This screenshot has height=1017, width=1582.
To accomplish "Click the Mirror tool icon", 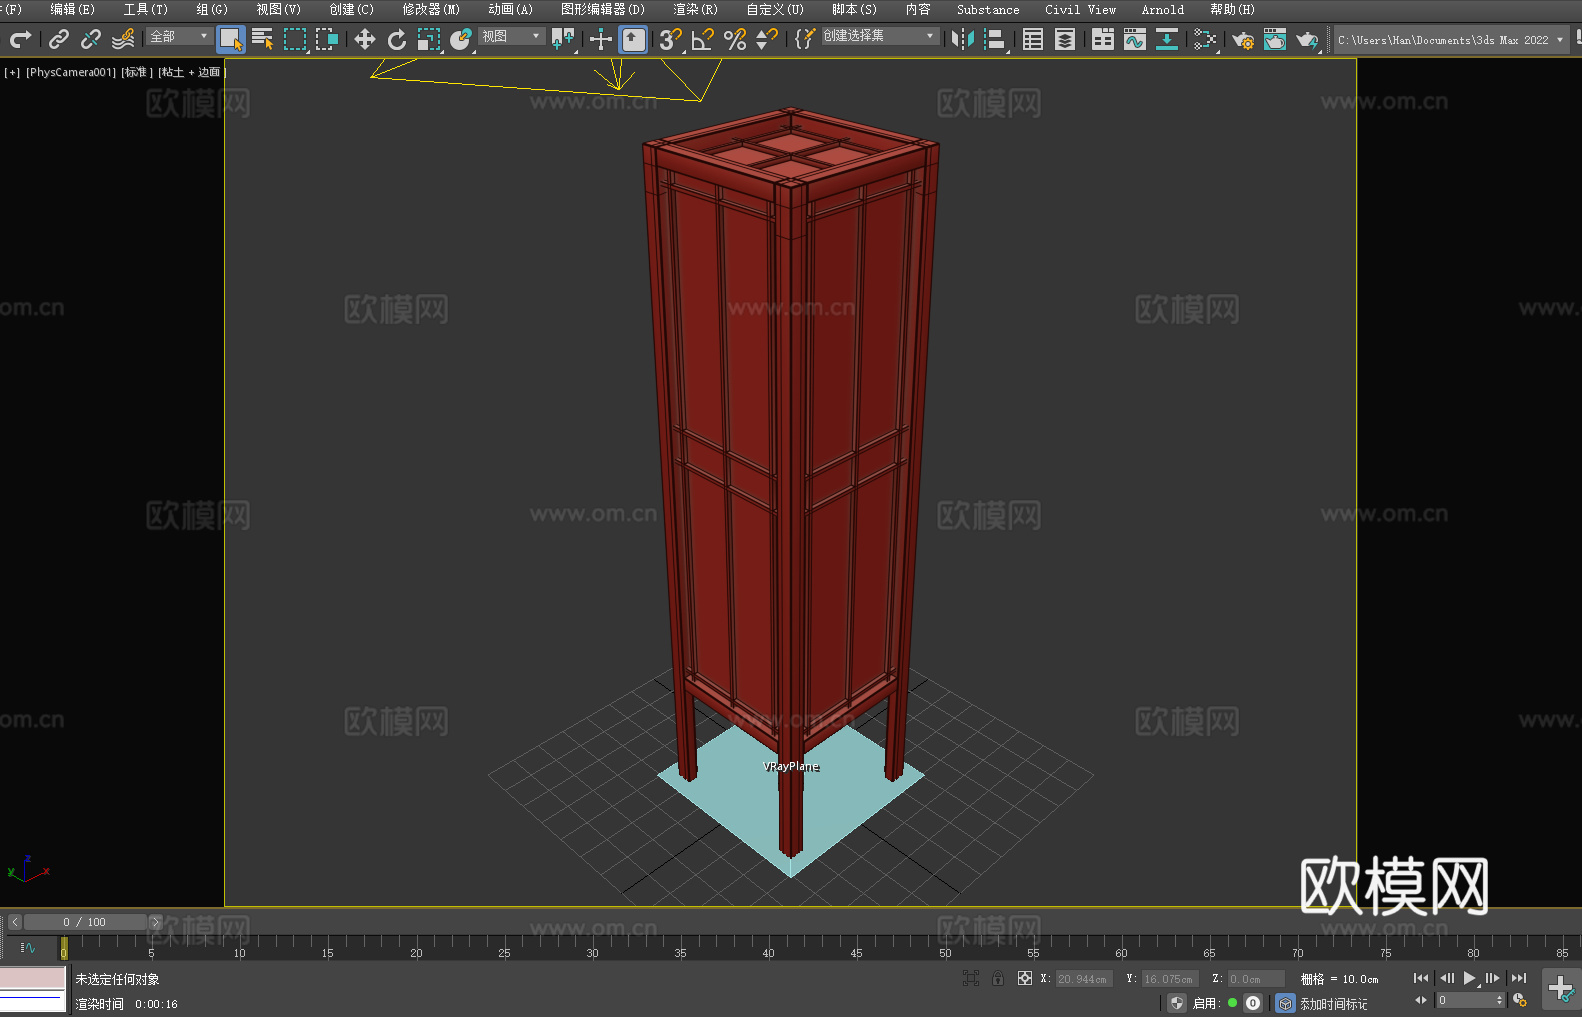I will [x=962, y=39].
